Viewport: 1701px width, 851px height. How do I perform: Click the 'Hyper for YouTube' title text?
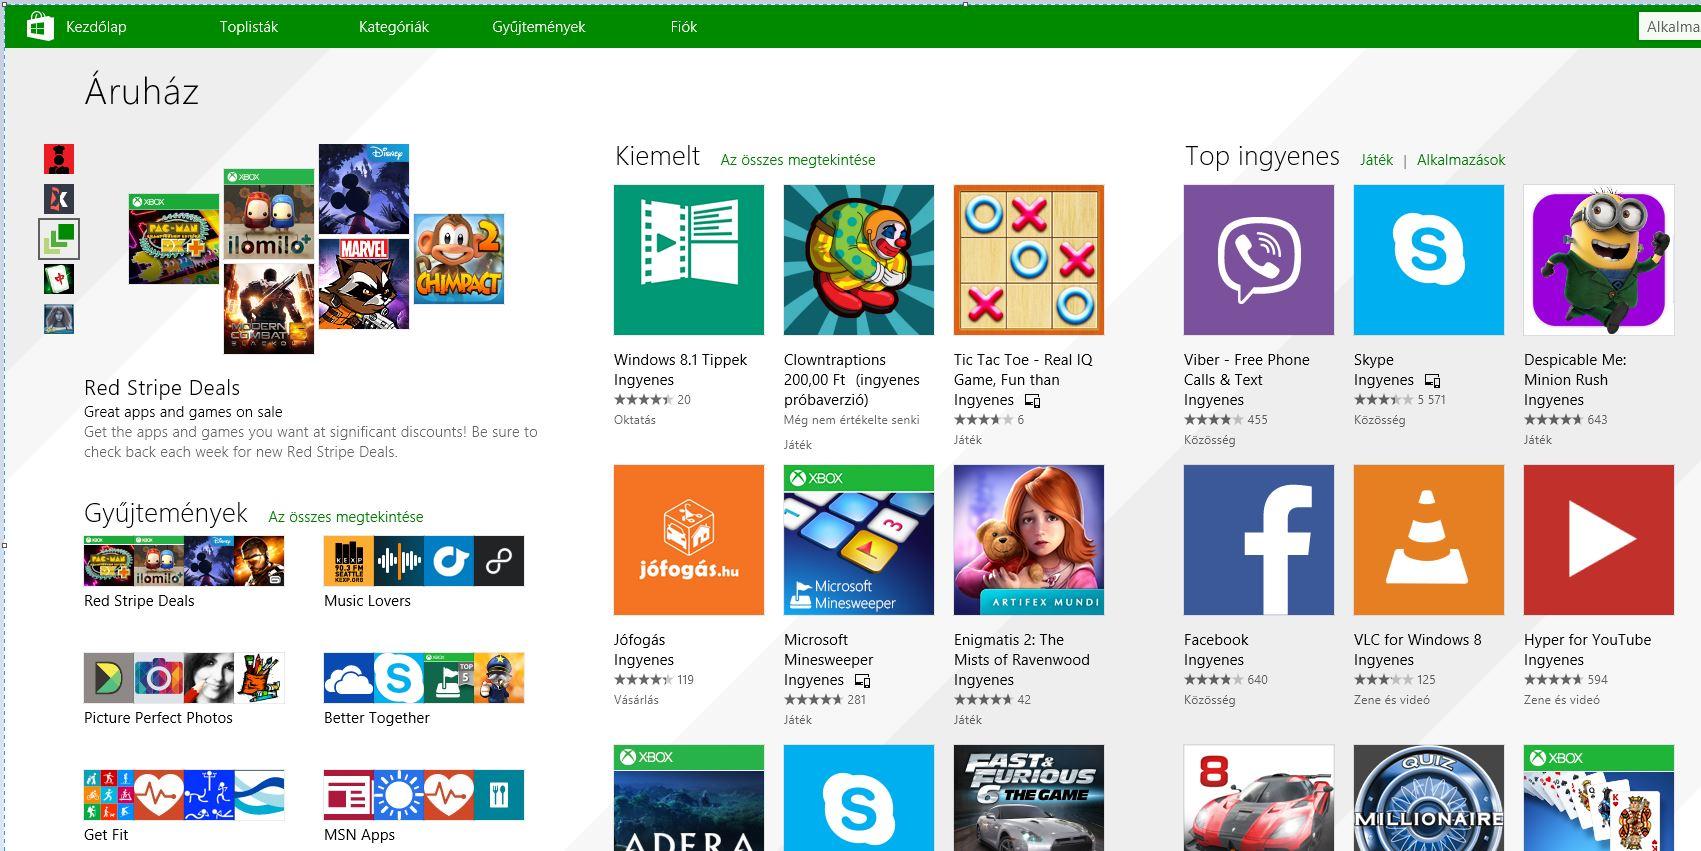(1588, 640)
